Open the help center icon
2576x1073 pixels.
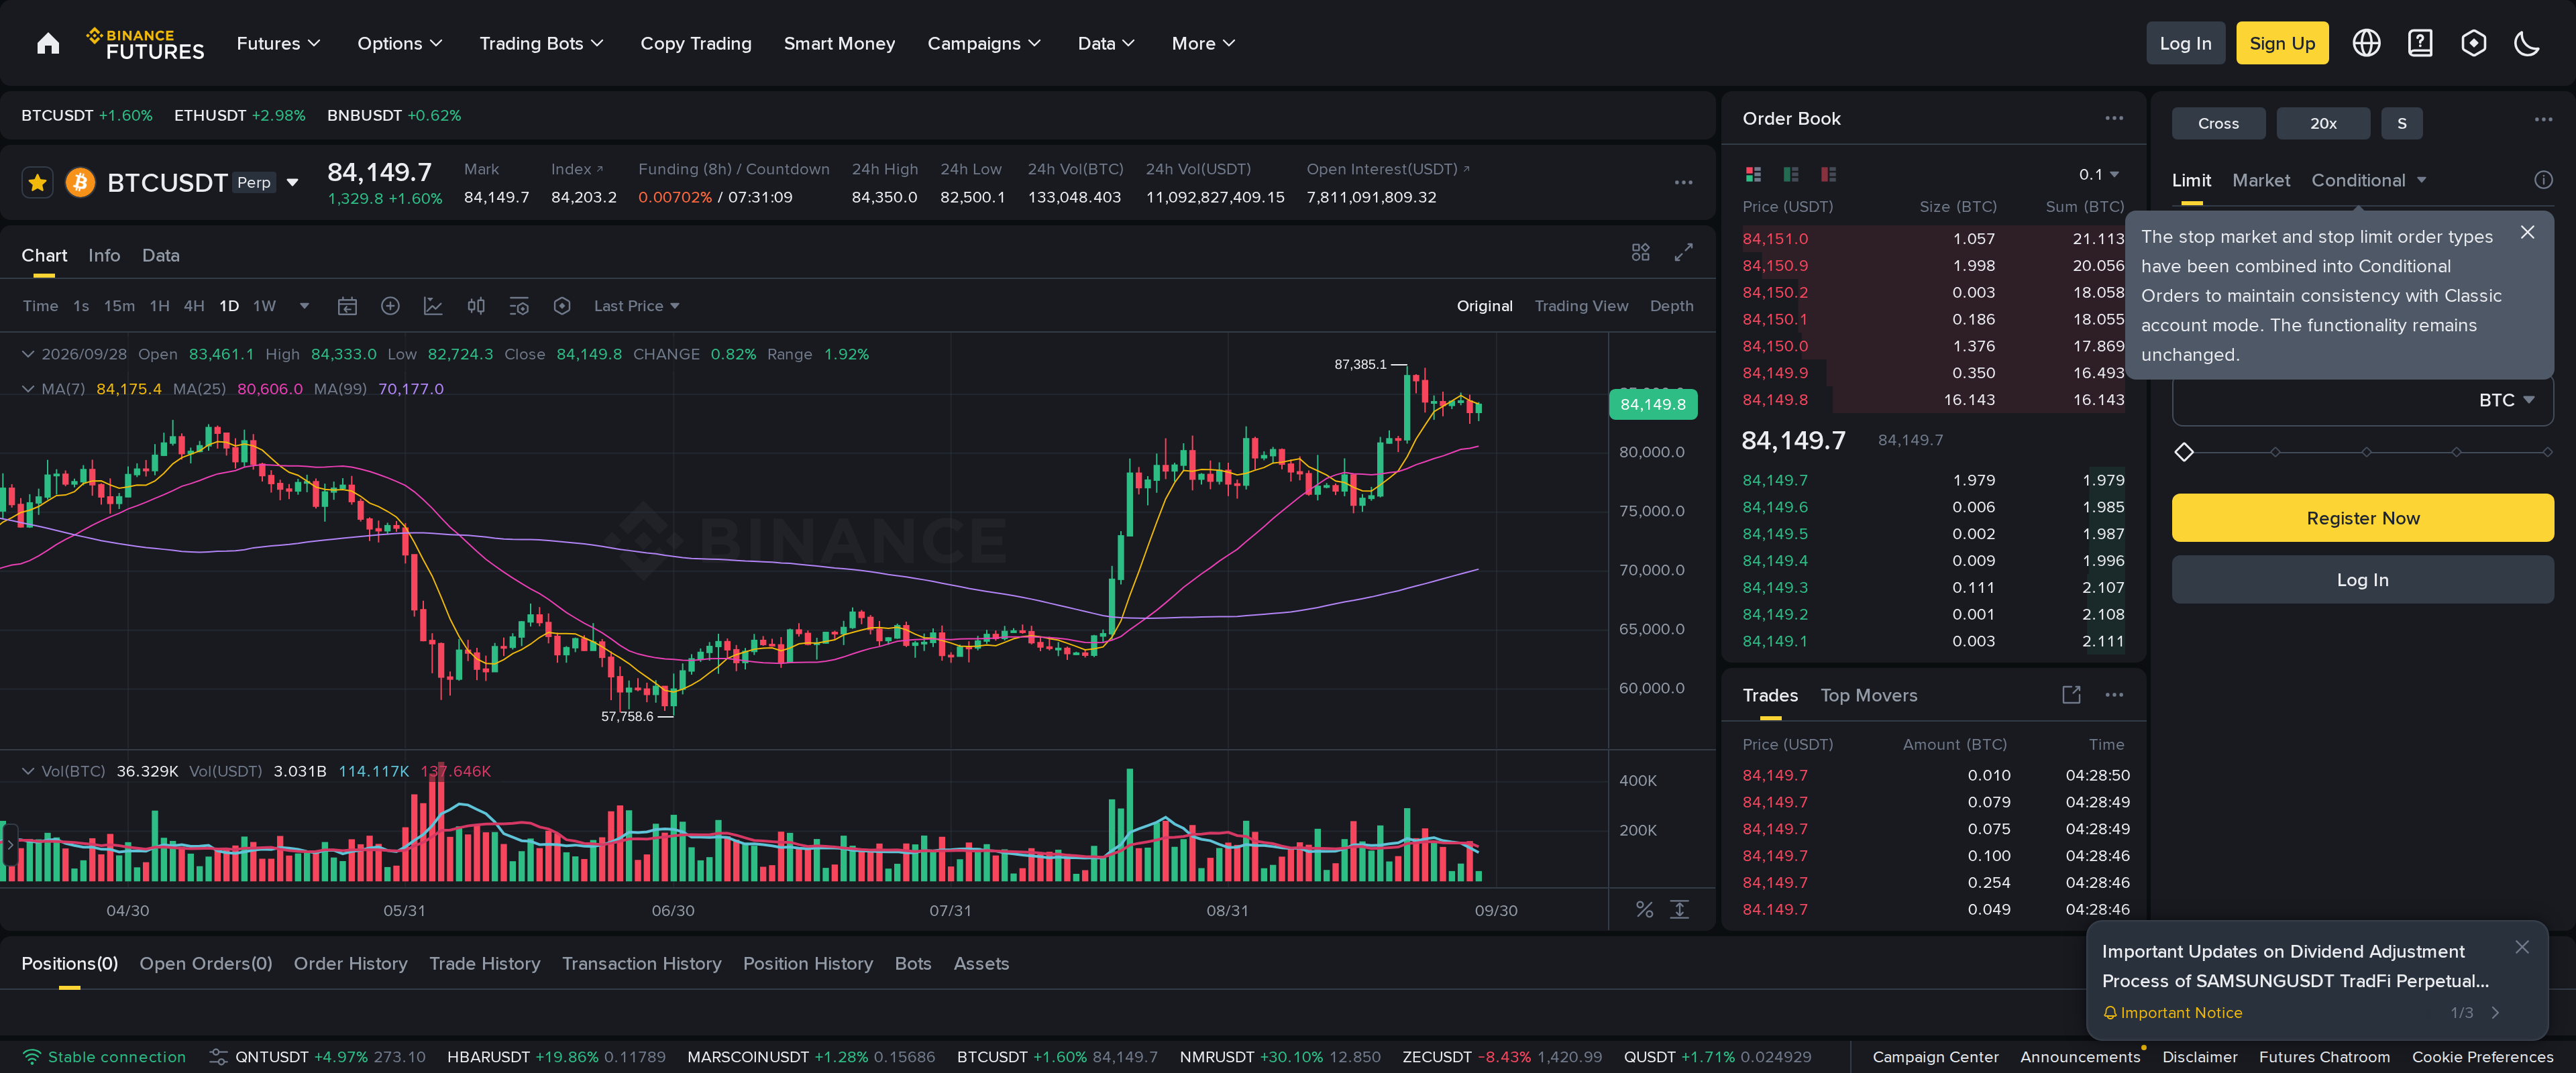tap(2420, 43)
